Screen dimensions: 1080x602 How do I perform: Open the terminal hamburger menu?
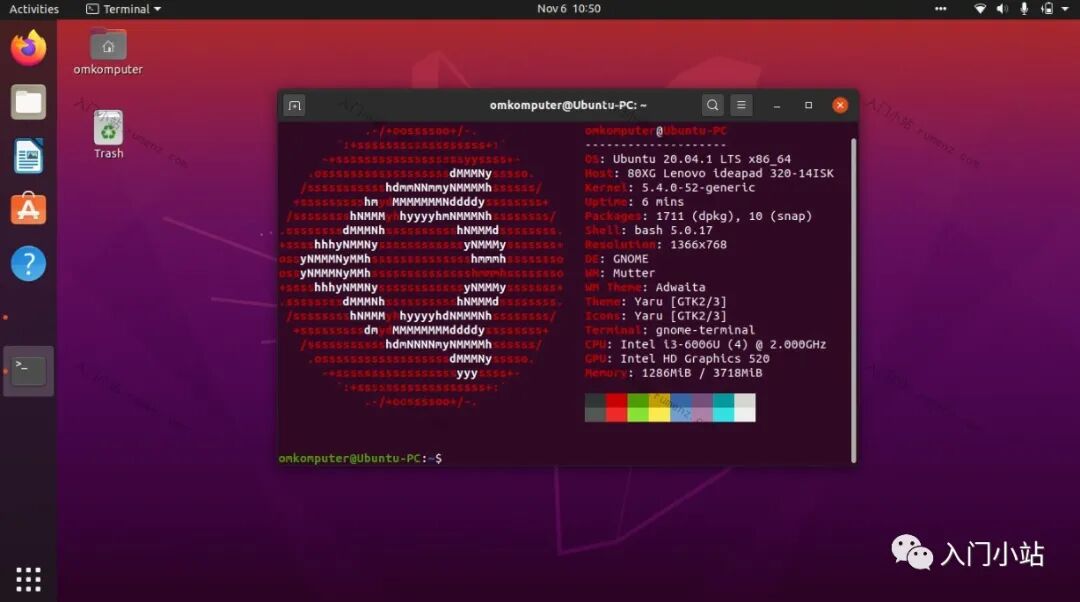(741, 105)
